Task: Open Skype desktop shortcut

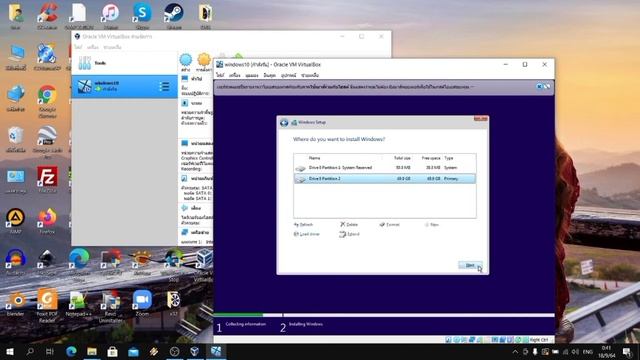Action: (142, 16)
